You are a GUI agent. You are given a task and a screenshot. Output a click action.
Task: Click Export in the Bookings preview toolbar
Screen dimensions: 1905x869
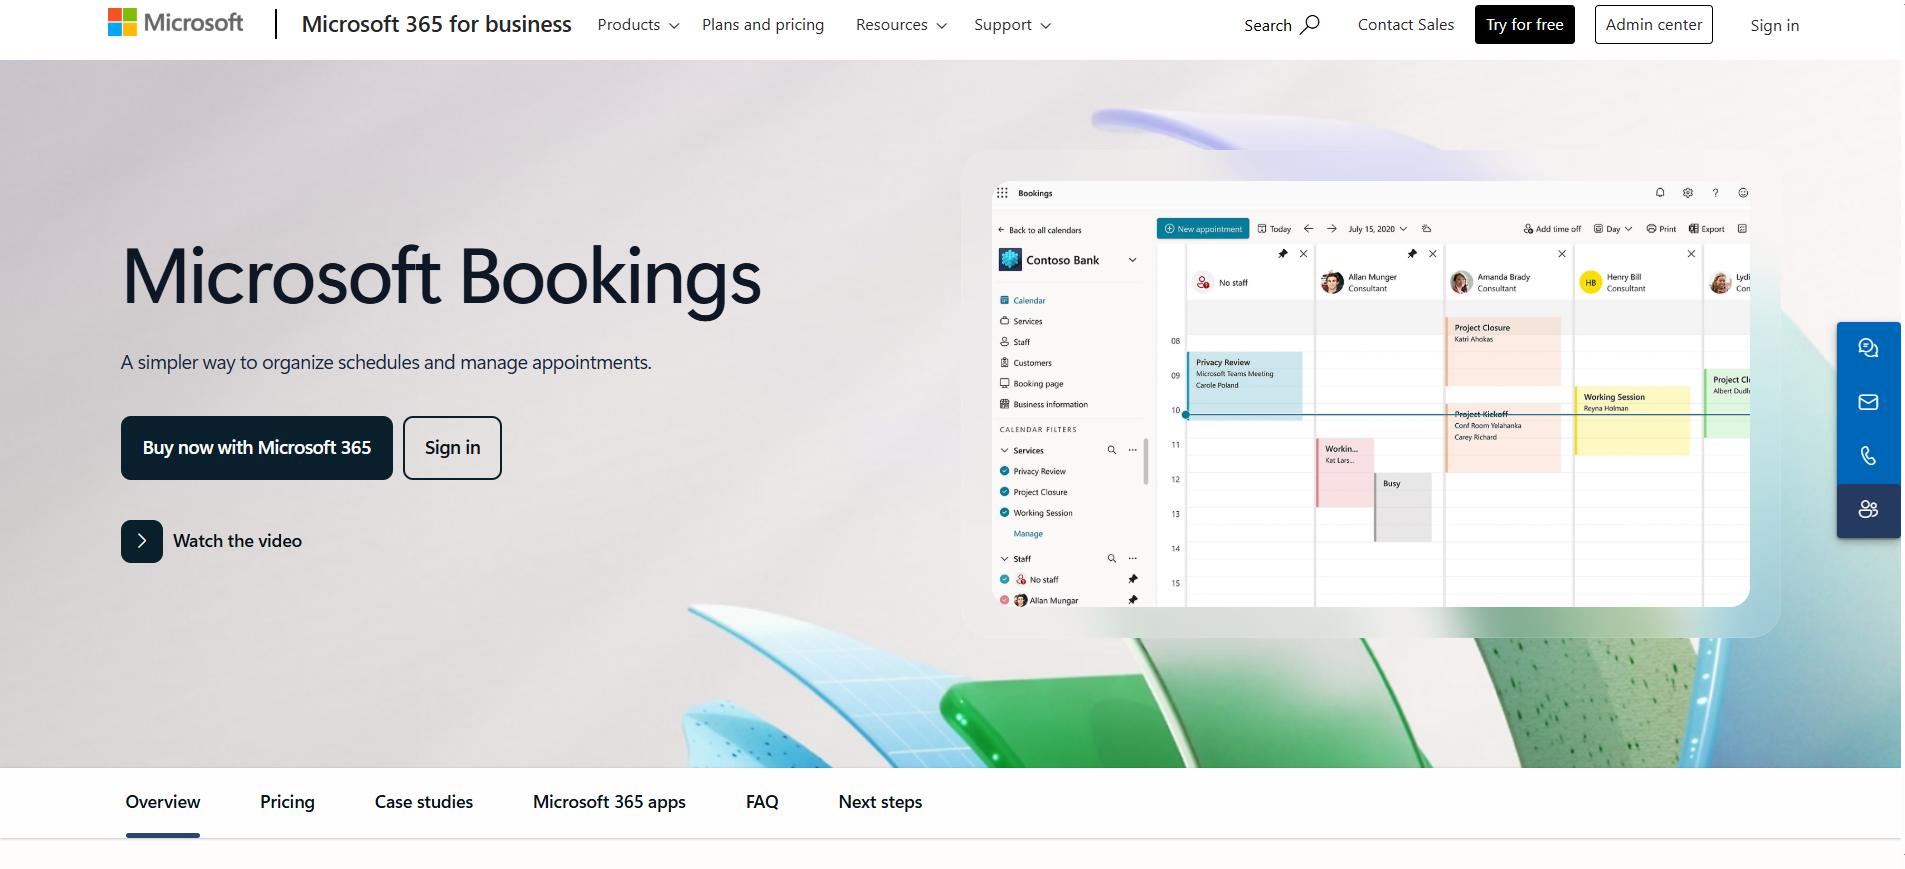1707,229
